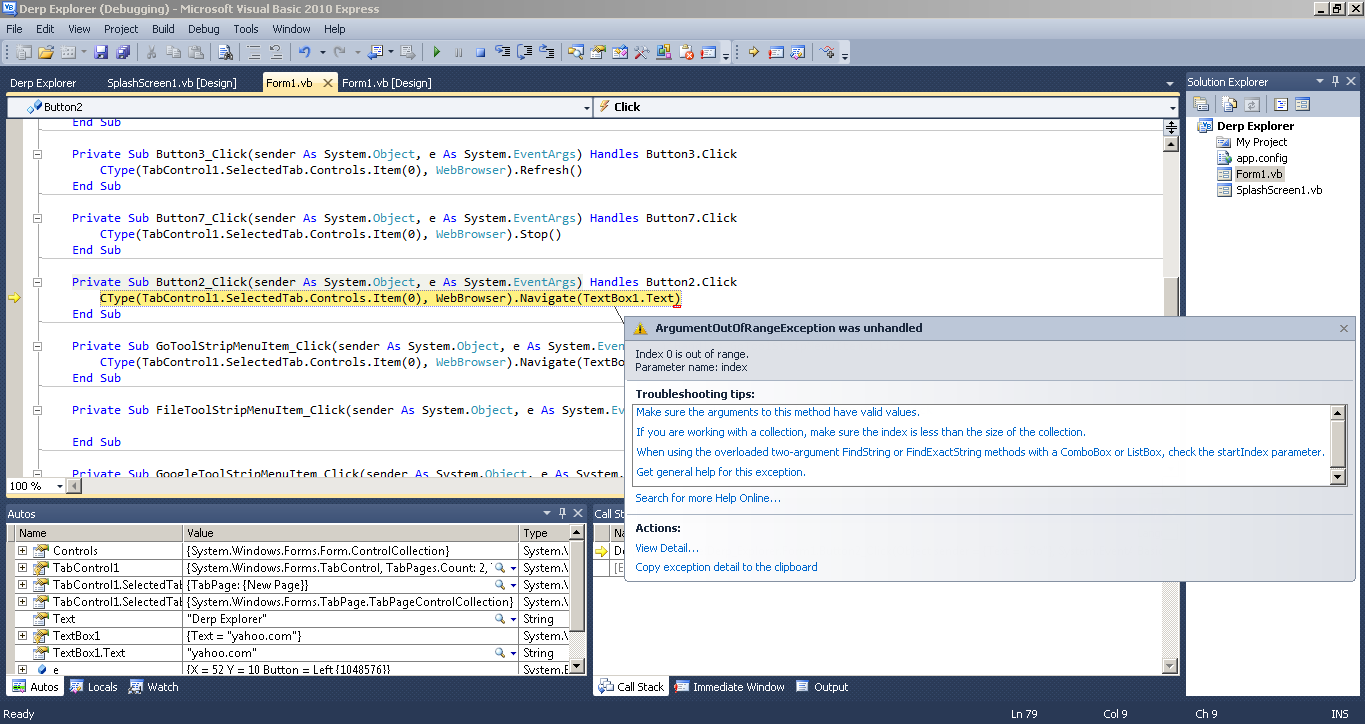Click the "yahoo.com" value of TextBox1.Text

coord(222,652)
